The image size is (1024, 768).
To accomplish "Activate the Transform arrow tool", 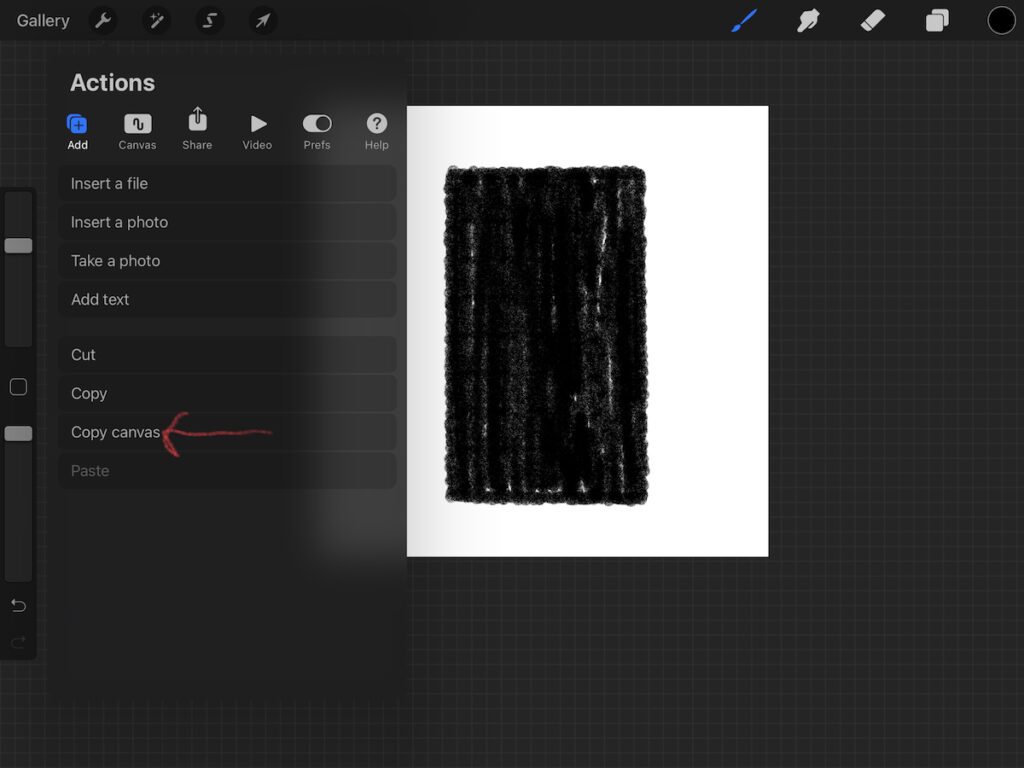I will point(263,20).
